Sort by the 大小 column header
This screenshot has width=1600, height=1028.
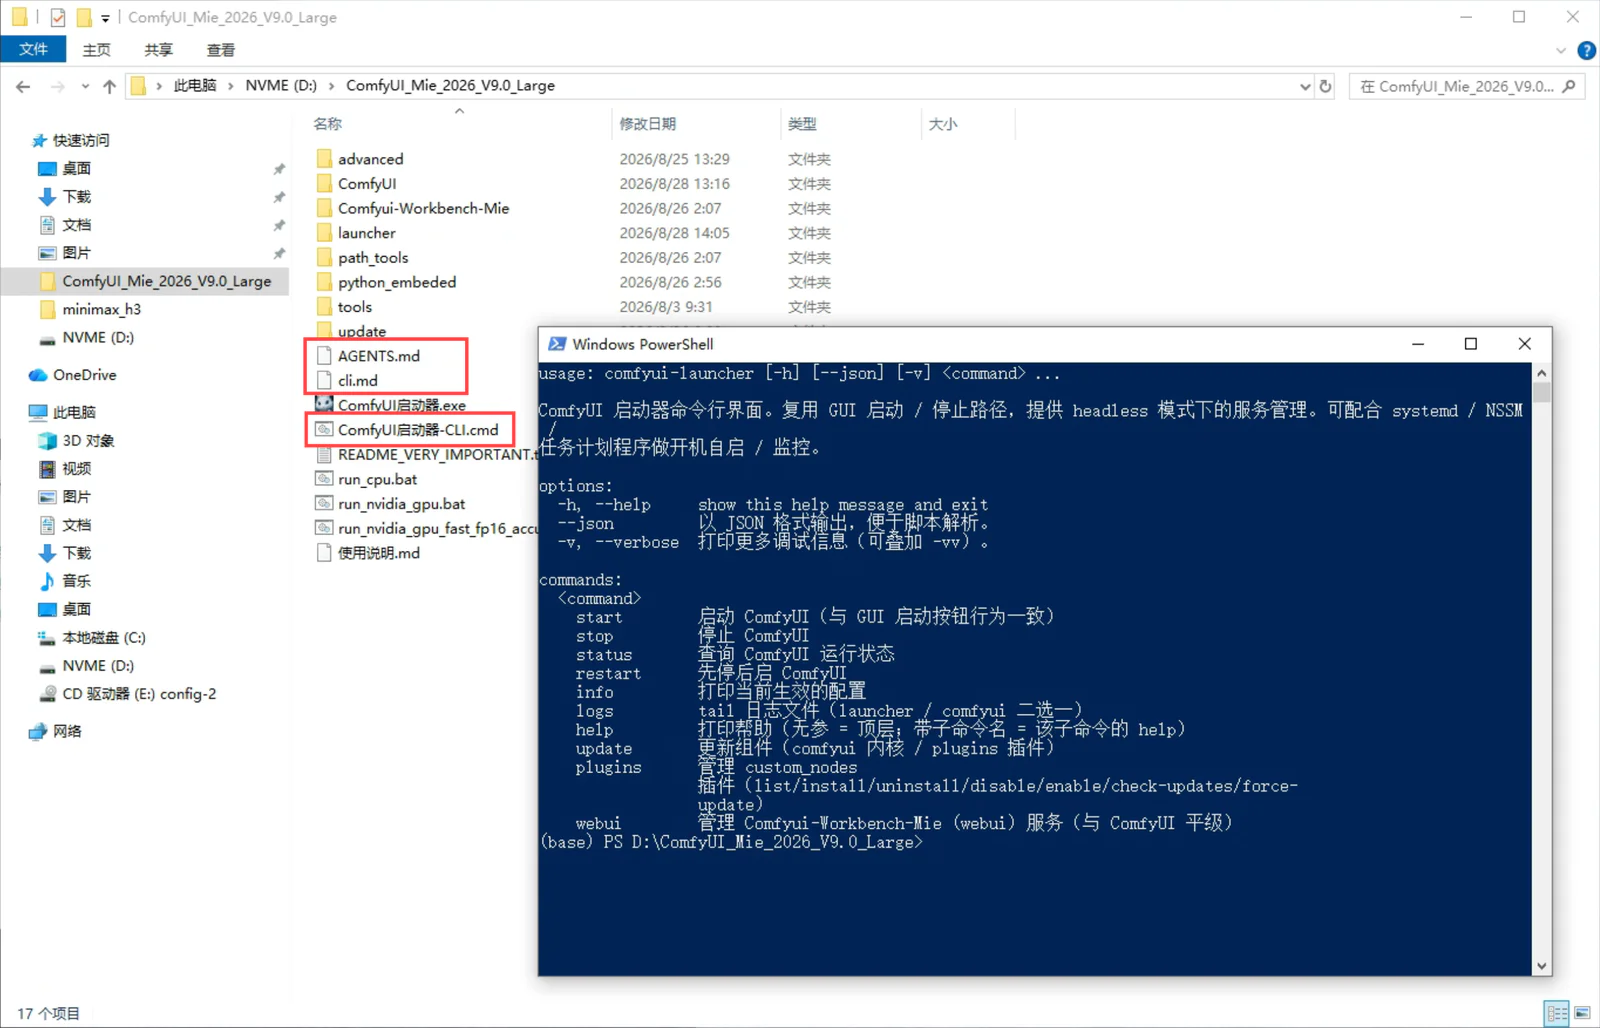pyautogui.click(x=943, y=124)
